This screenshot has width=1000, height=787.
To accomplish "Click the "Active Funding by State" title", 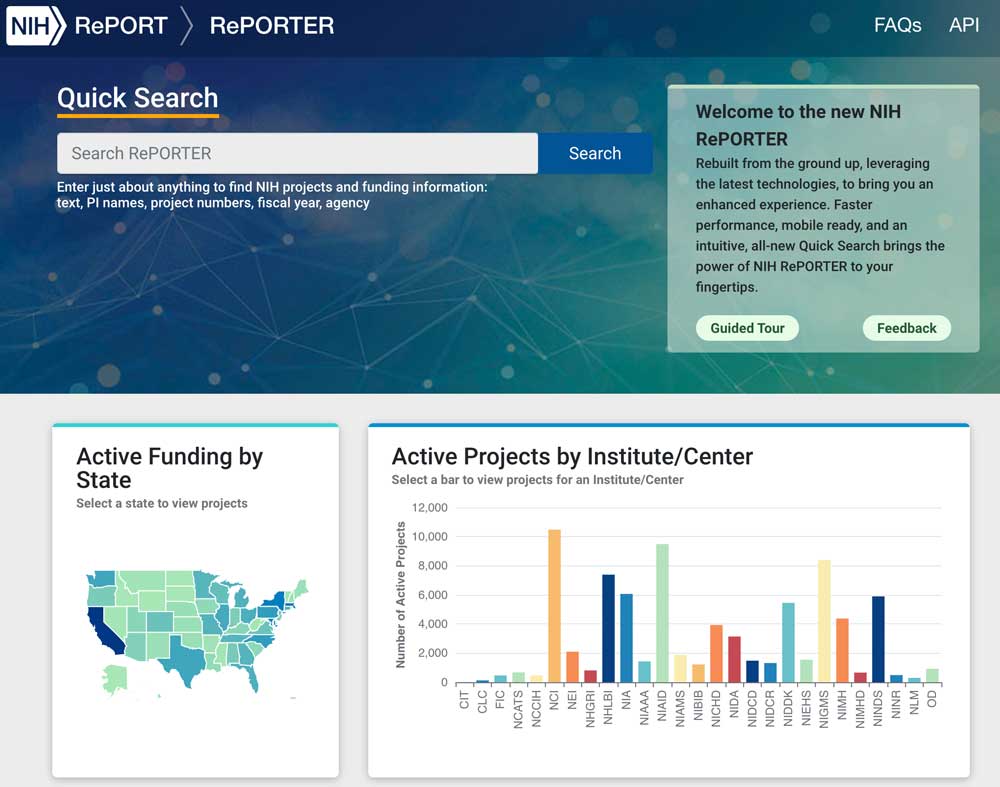I will tap(170, 468).
